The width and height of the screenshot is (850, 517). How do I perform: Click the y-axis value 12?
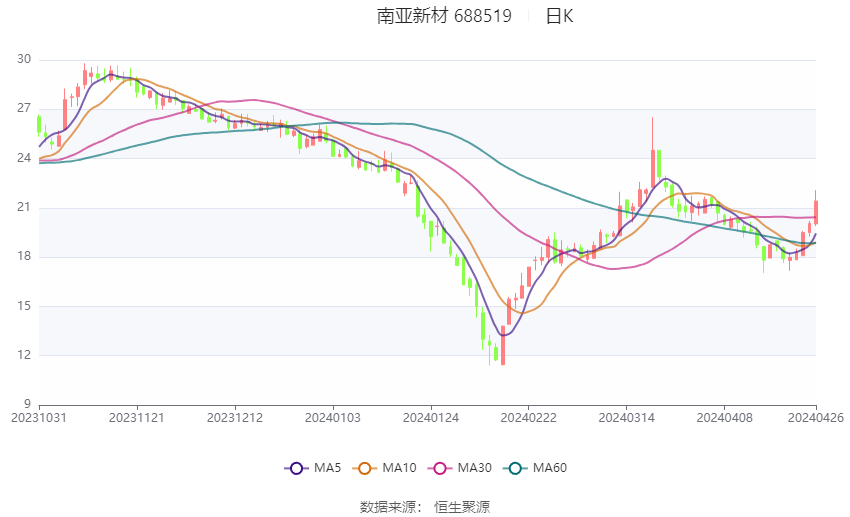coord(24,355)
